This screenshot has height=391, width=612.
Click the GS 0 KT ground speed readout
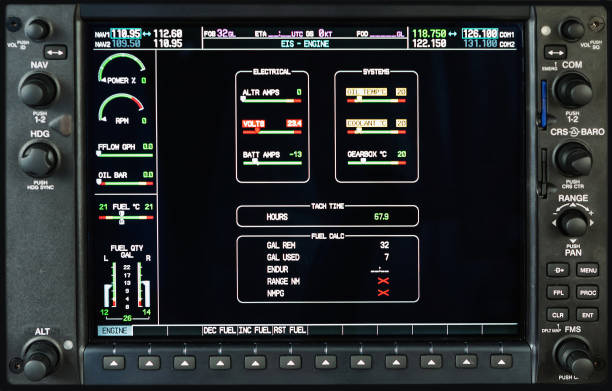coord(318,34)
